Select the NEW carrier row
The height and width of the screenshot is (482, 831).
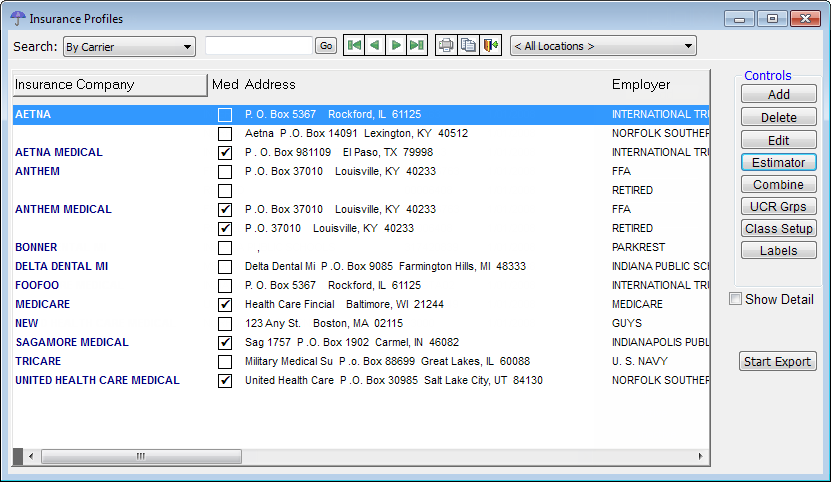pos(26,323)
